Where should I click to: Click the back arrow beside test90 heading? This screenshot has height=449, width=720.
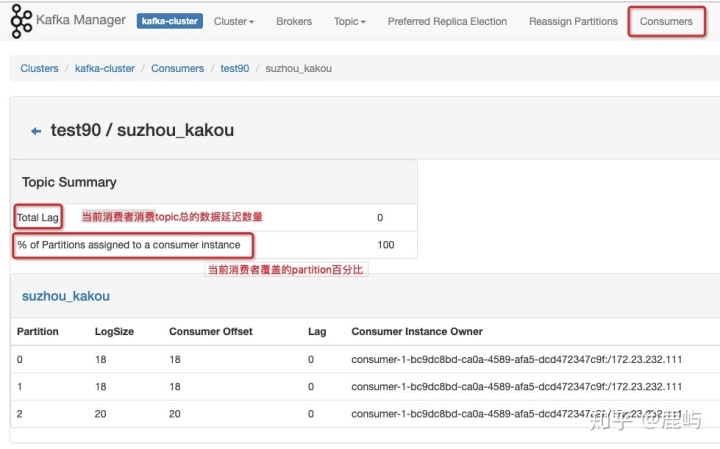(36, 131)
